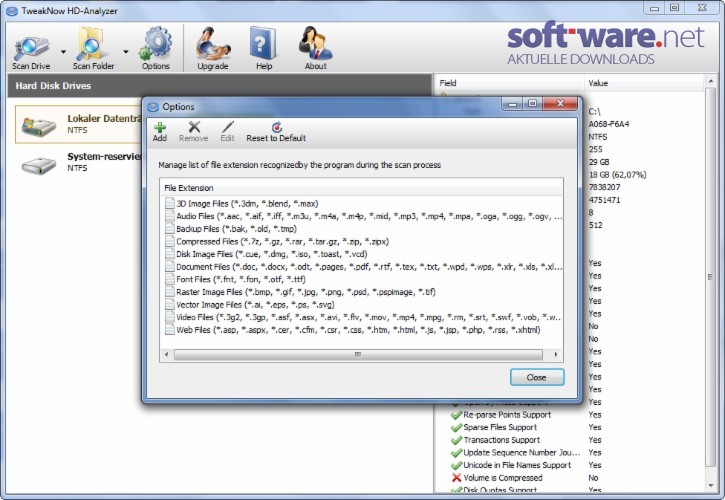This screenshot has width=725, height=500.
Task: Click the Scan Drive toolbar icon
Action: point(31,49)
